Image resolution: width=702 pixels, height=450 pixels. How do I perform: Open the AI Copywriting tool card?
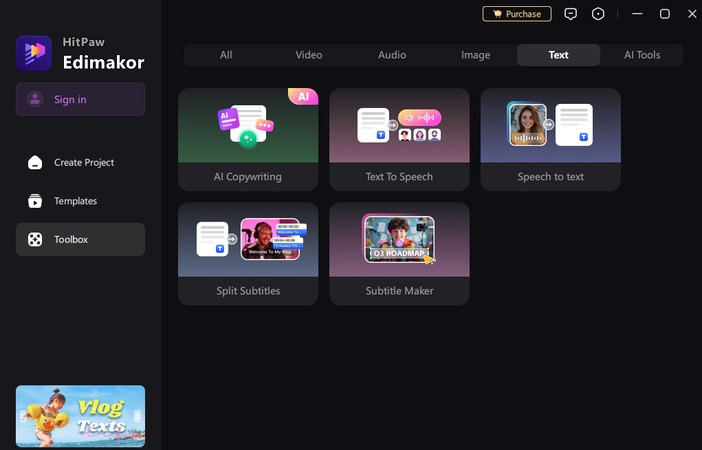click(x=248, y=139)
